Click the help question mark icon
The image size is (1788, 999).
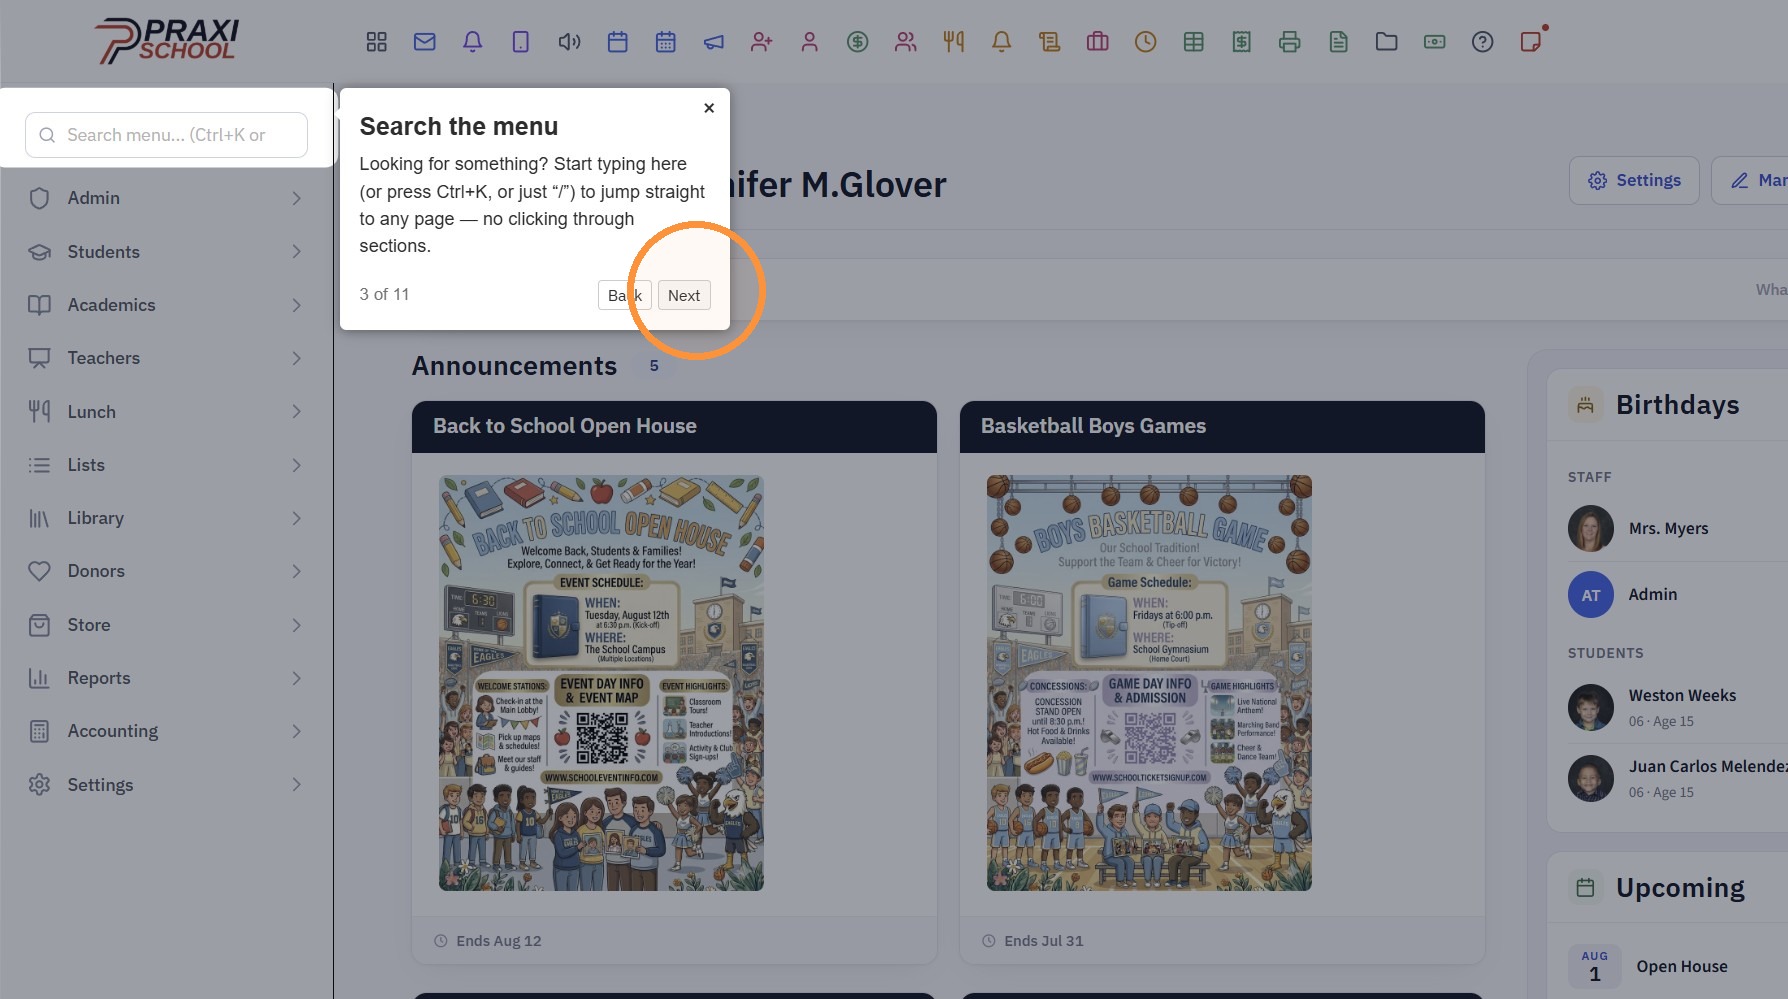pyautogui.click(x=1483, y=42)
